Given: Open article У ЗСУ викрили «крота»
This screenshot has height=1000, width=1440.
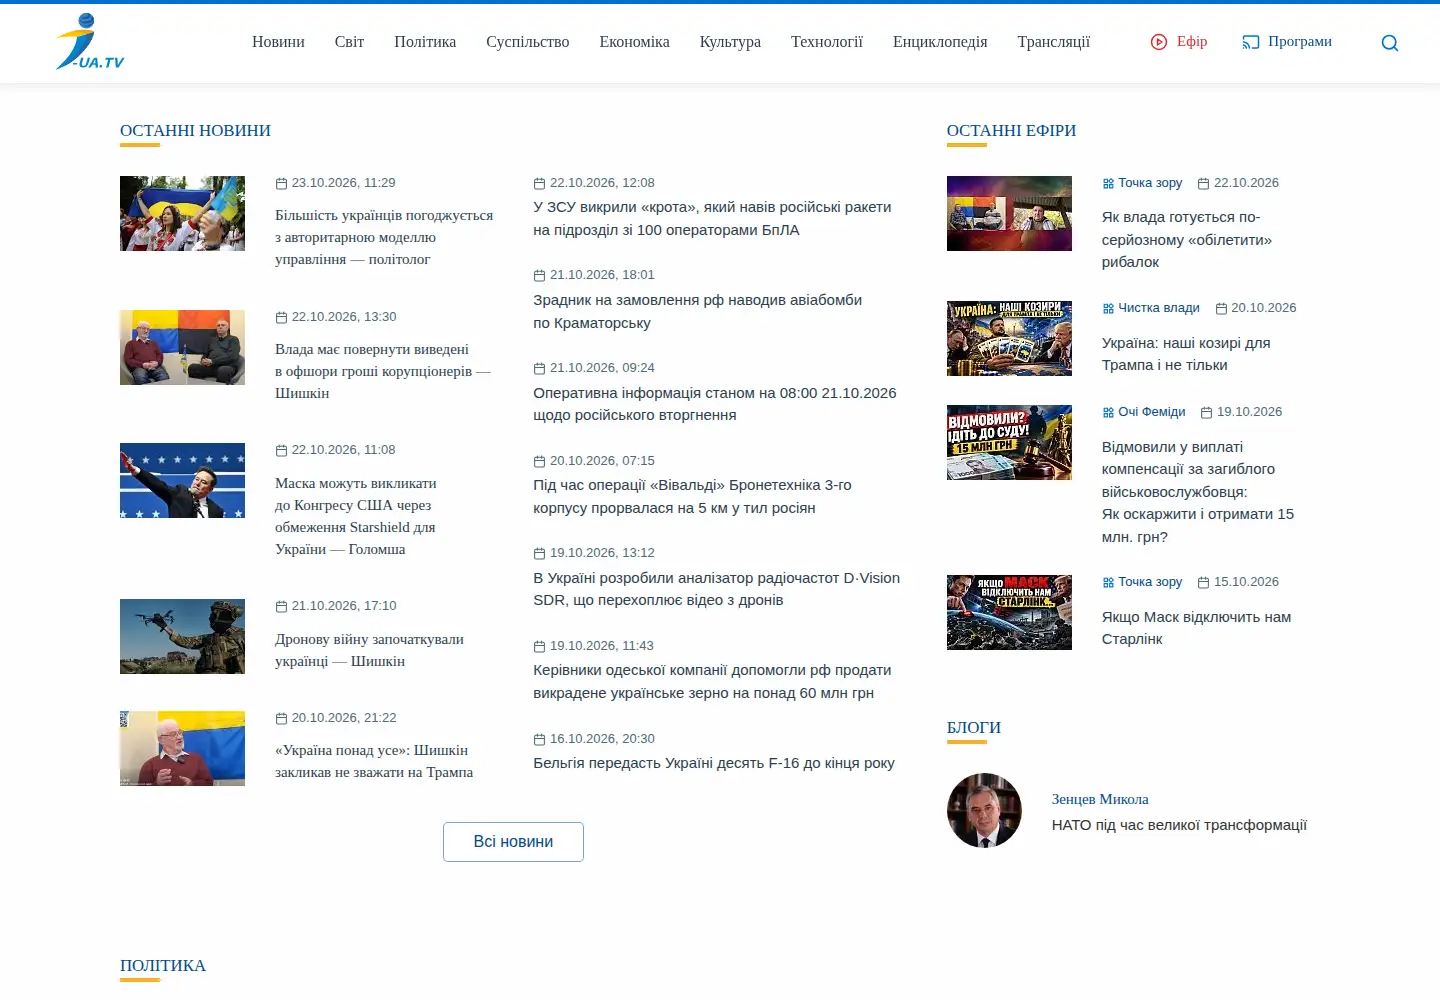Looking at the screenshot, I should click(x=712, y=219).
